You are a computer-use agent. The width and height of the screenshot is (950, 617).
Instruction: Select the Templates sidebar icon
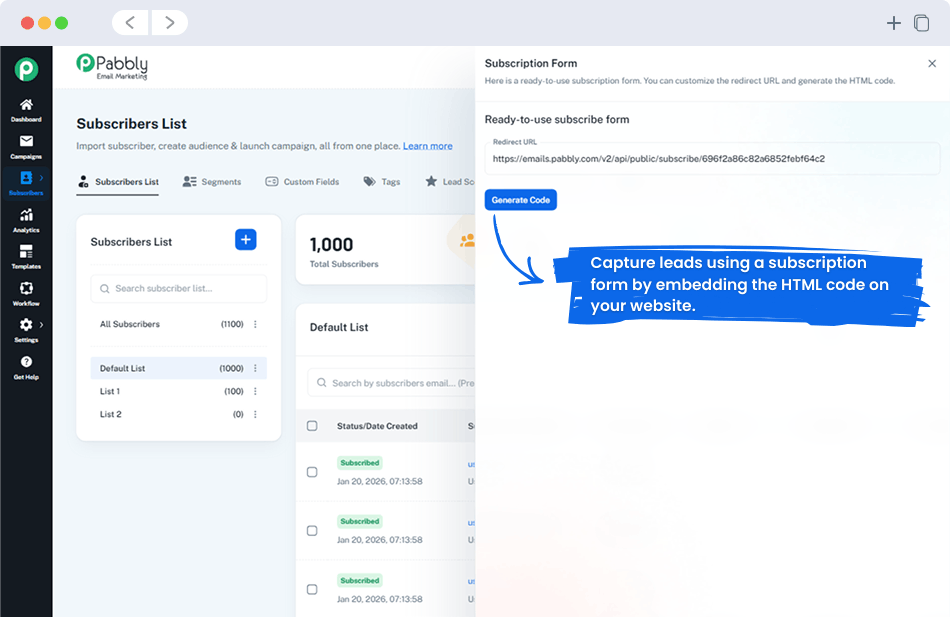(26, 252)
